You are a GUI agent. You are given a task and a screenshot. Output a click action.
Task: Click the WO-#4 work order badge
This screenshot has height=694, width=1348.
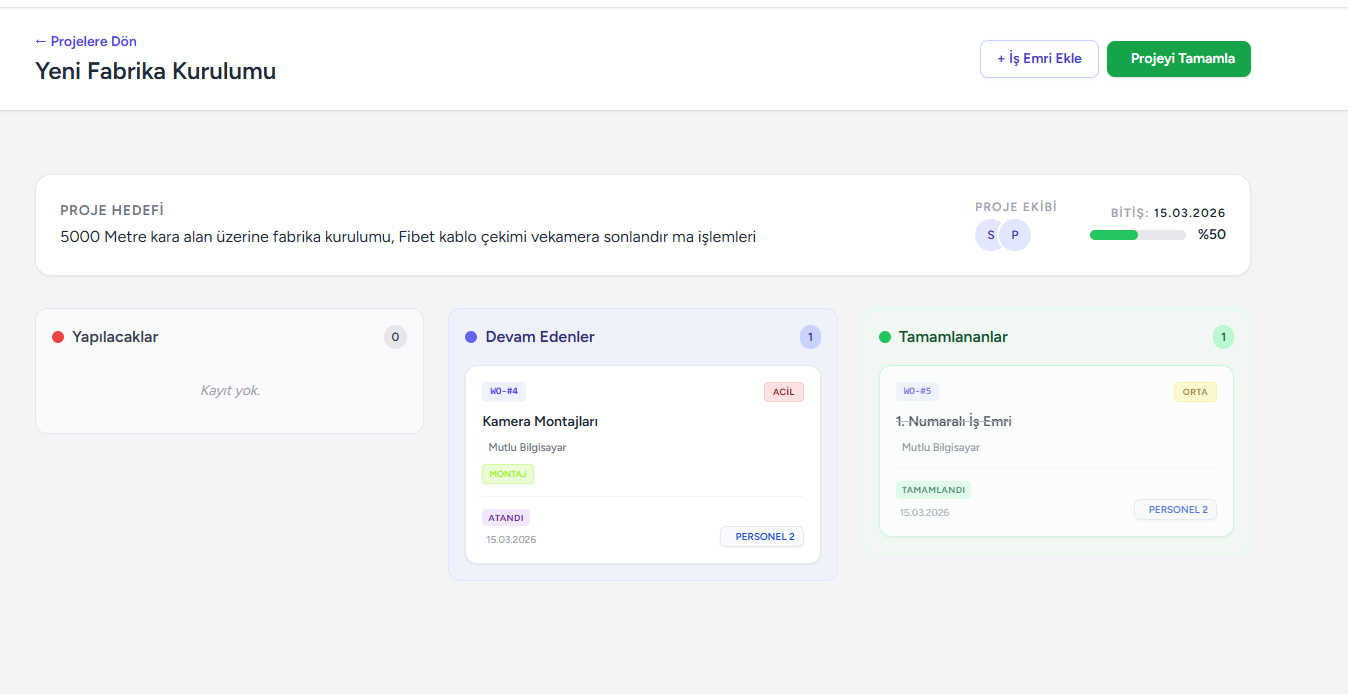pos(504,391)
